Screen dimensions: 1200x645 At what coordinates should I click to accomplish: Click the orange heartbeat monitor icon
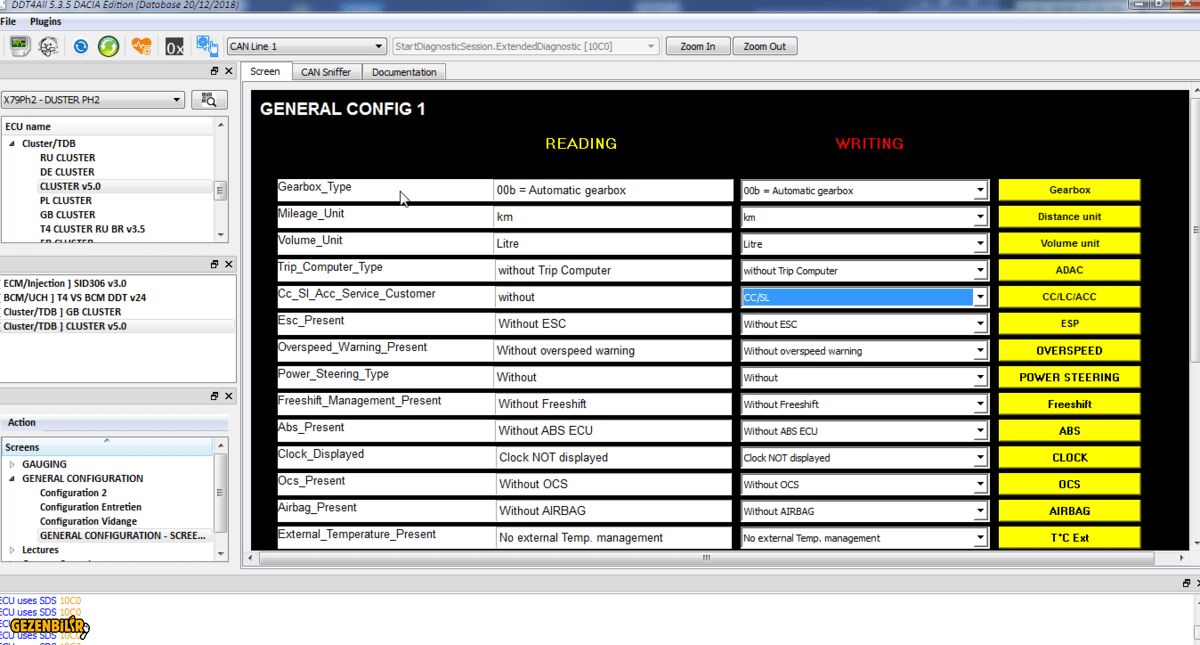pos(141,46)
